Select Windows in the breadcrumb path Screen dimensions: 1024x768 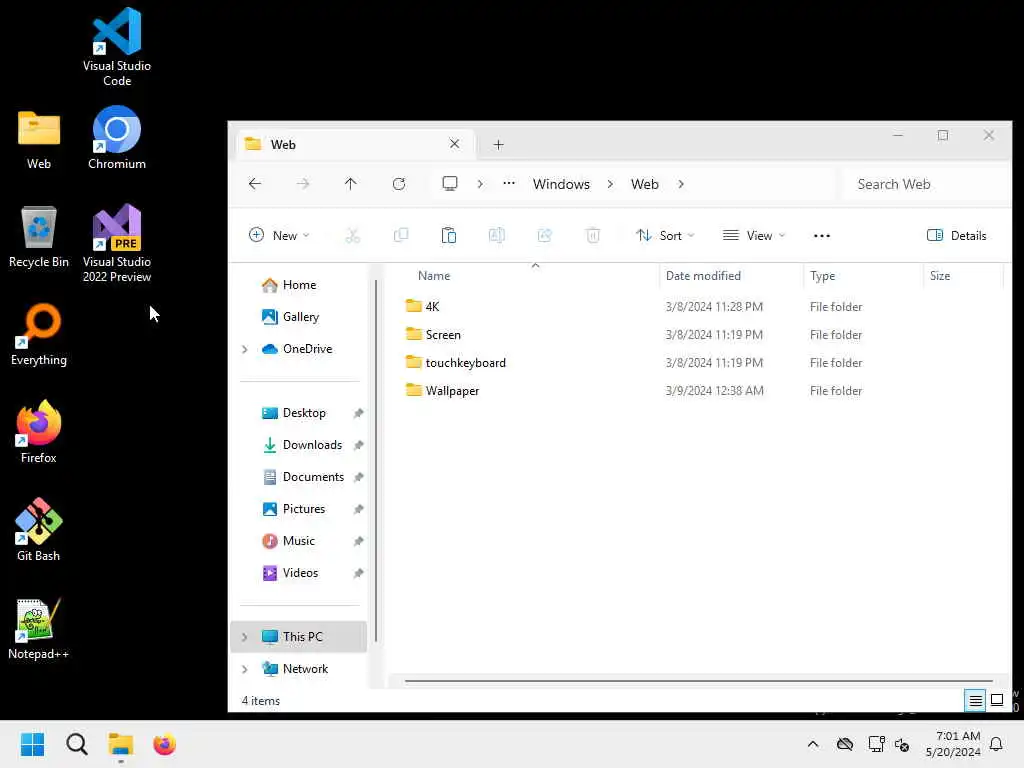click(x=561, y=184)
